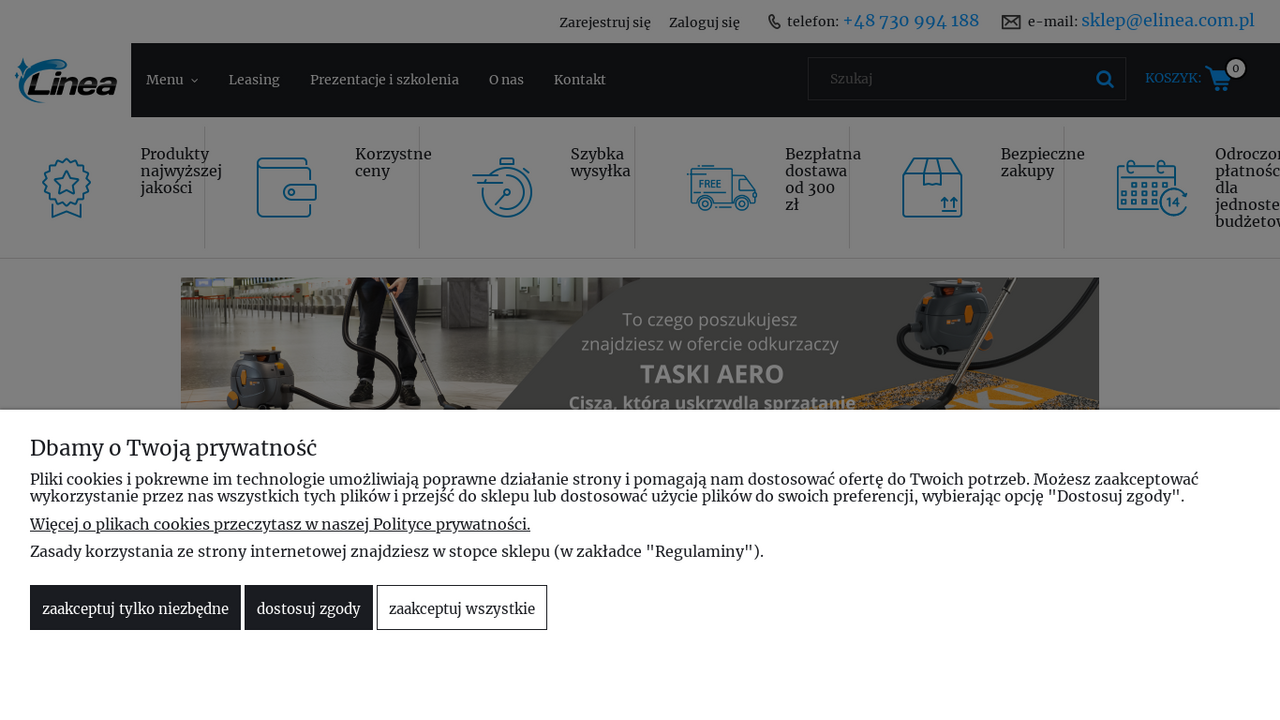Click the phone number +48 730 994 188
The width and height of the screenshot is (1280, 720).
tap(911, 21)
